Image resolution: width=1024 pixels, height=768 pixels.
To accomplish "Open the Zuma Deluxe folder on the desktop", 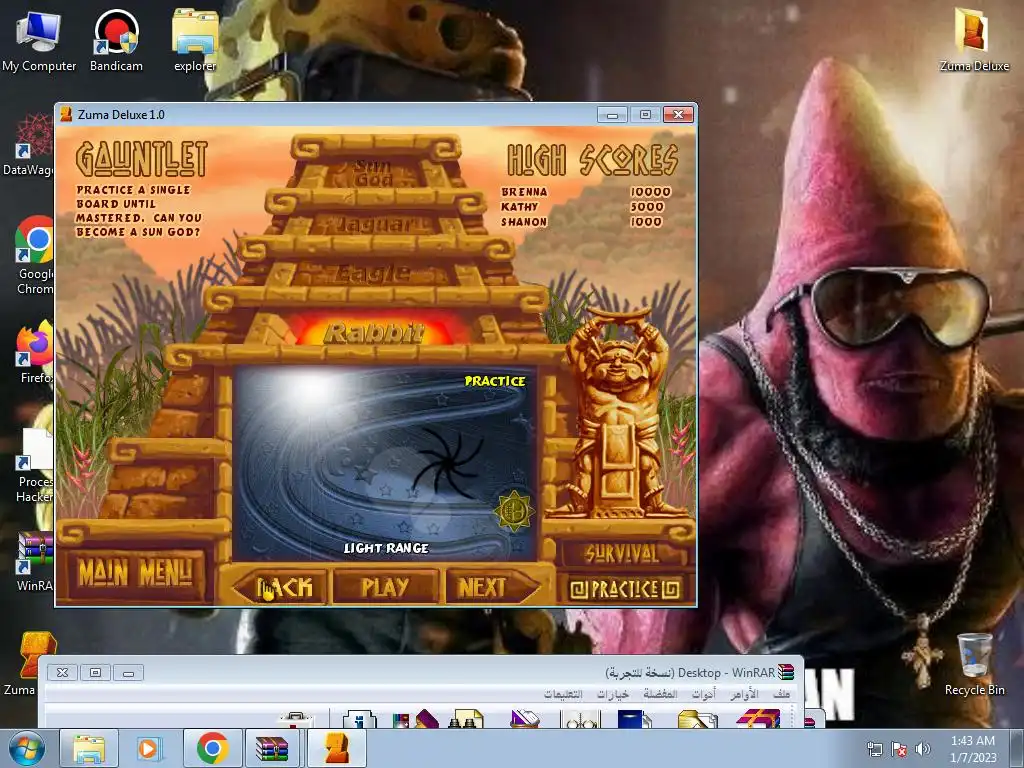I will (x=974, y=39).
